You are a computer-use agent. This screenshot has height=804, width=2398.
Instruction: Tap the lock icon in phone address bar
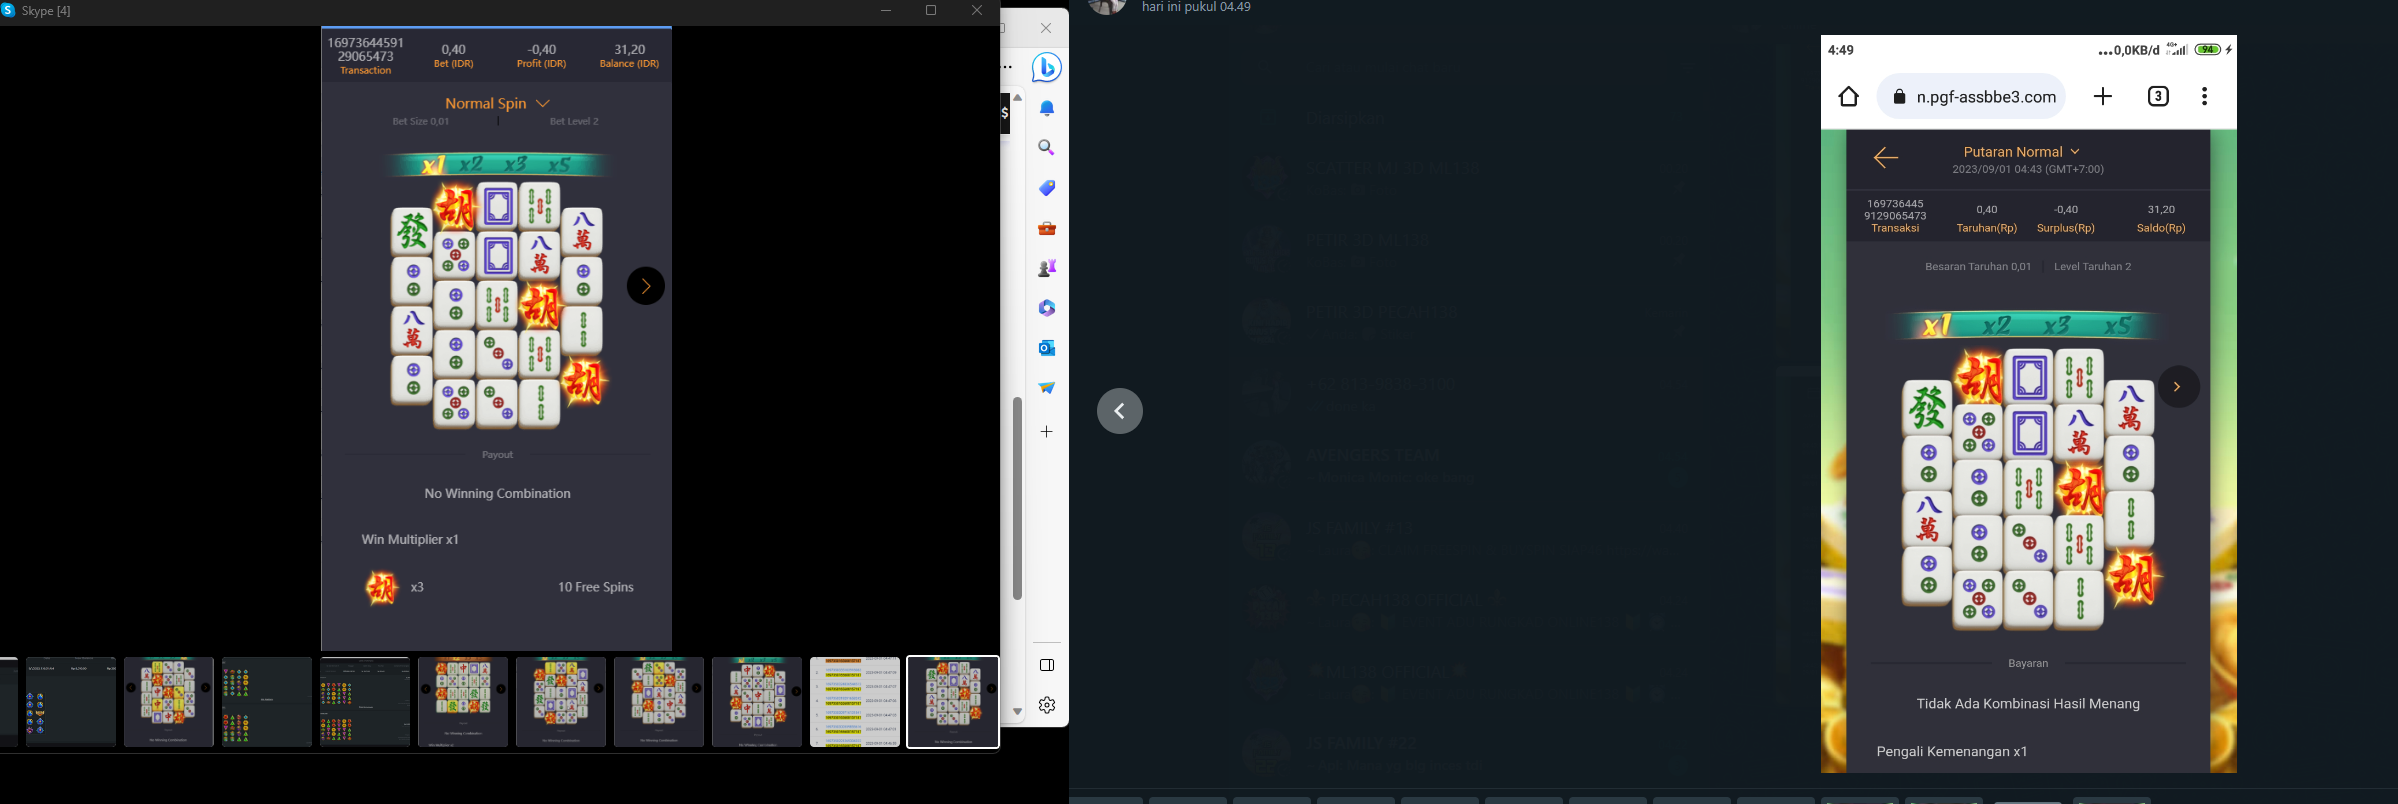pyautogui.click(x=1899, y=97)
